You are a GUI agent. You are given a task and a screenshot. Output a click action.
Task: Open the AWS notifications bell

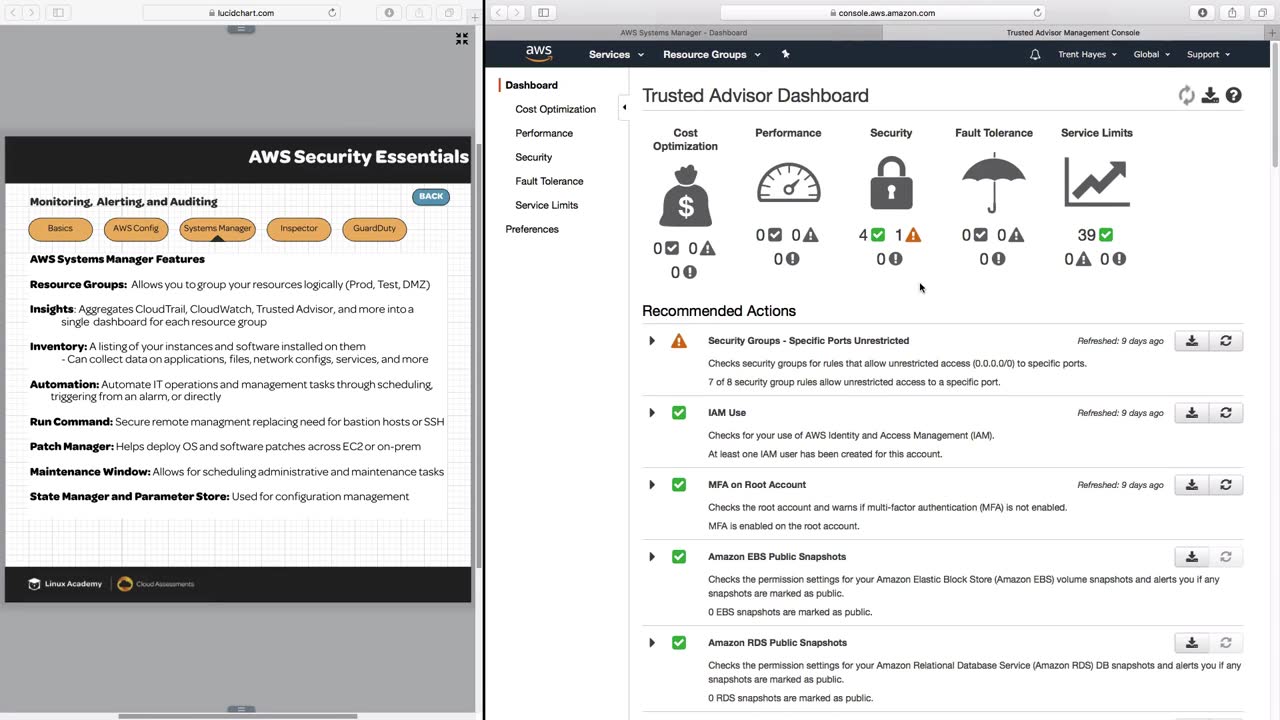pyautogui.click(x=1035, y=54)
